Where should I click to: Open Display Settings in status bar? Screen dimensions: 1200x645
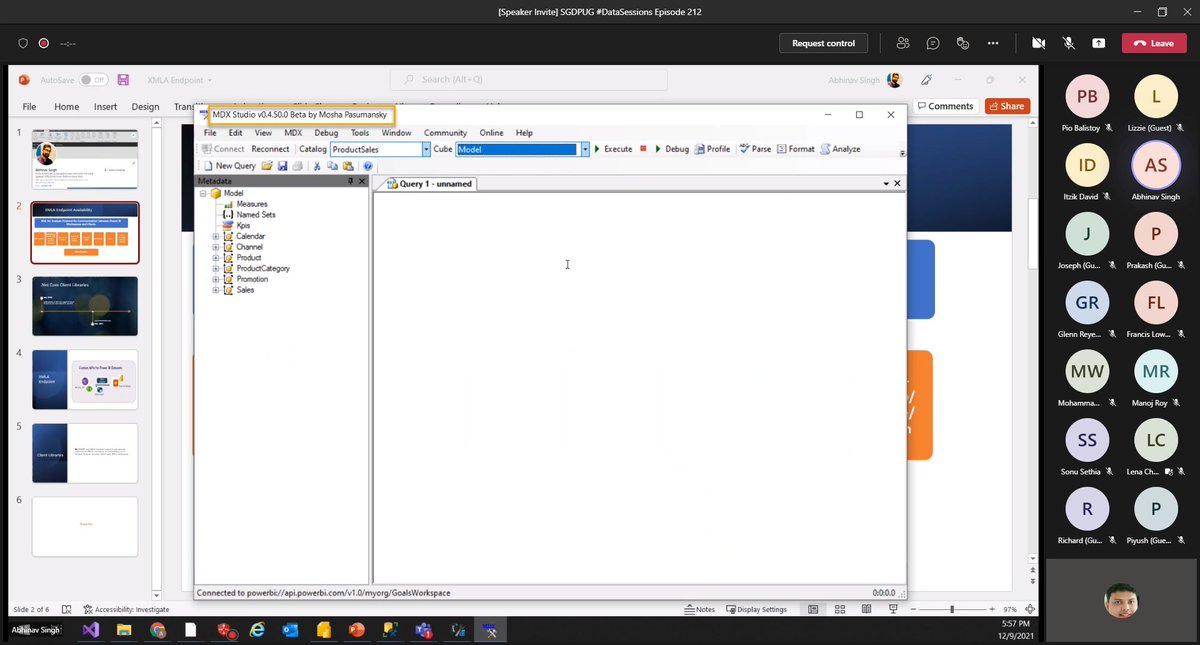tap(756, 609)
